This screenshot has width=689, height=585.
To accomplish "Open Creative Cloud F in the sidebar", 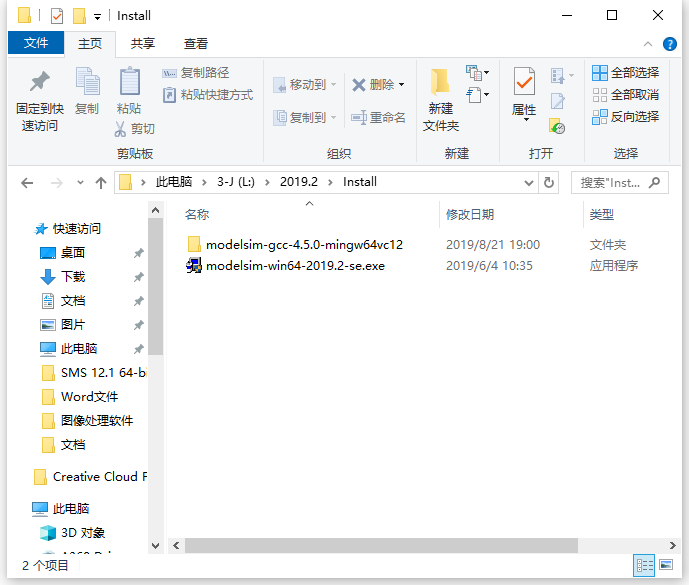I will (x=91, y=476).
